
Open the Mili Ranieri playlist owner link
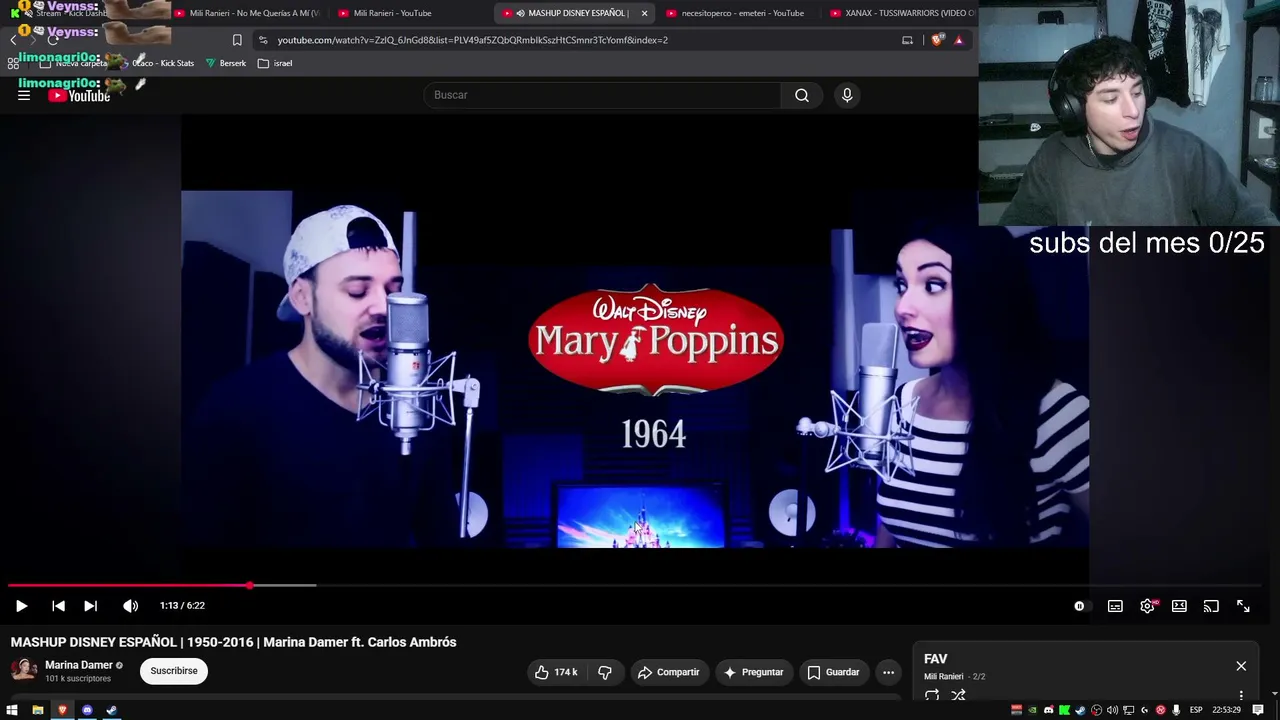[943, 677]
